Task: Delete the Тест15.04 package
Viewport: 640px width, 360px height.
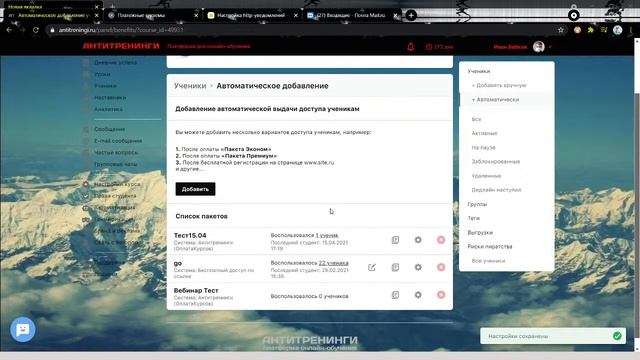Action: 441,240
